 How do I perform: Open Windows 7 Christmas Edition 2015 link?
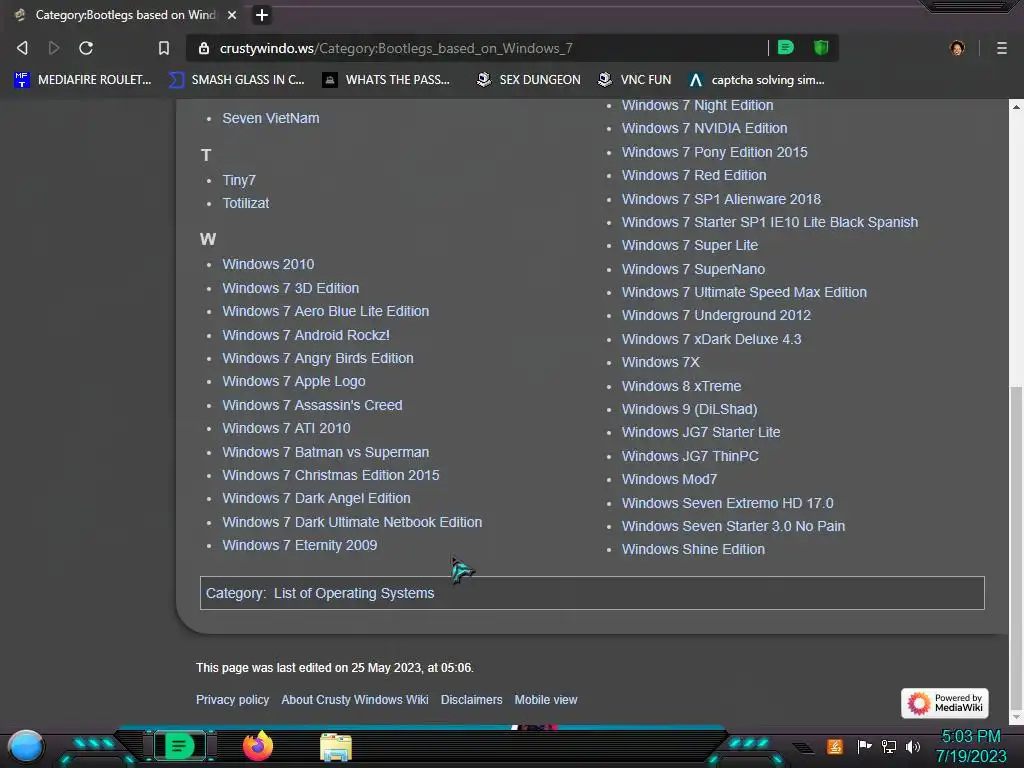(x=330, y=475)
